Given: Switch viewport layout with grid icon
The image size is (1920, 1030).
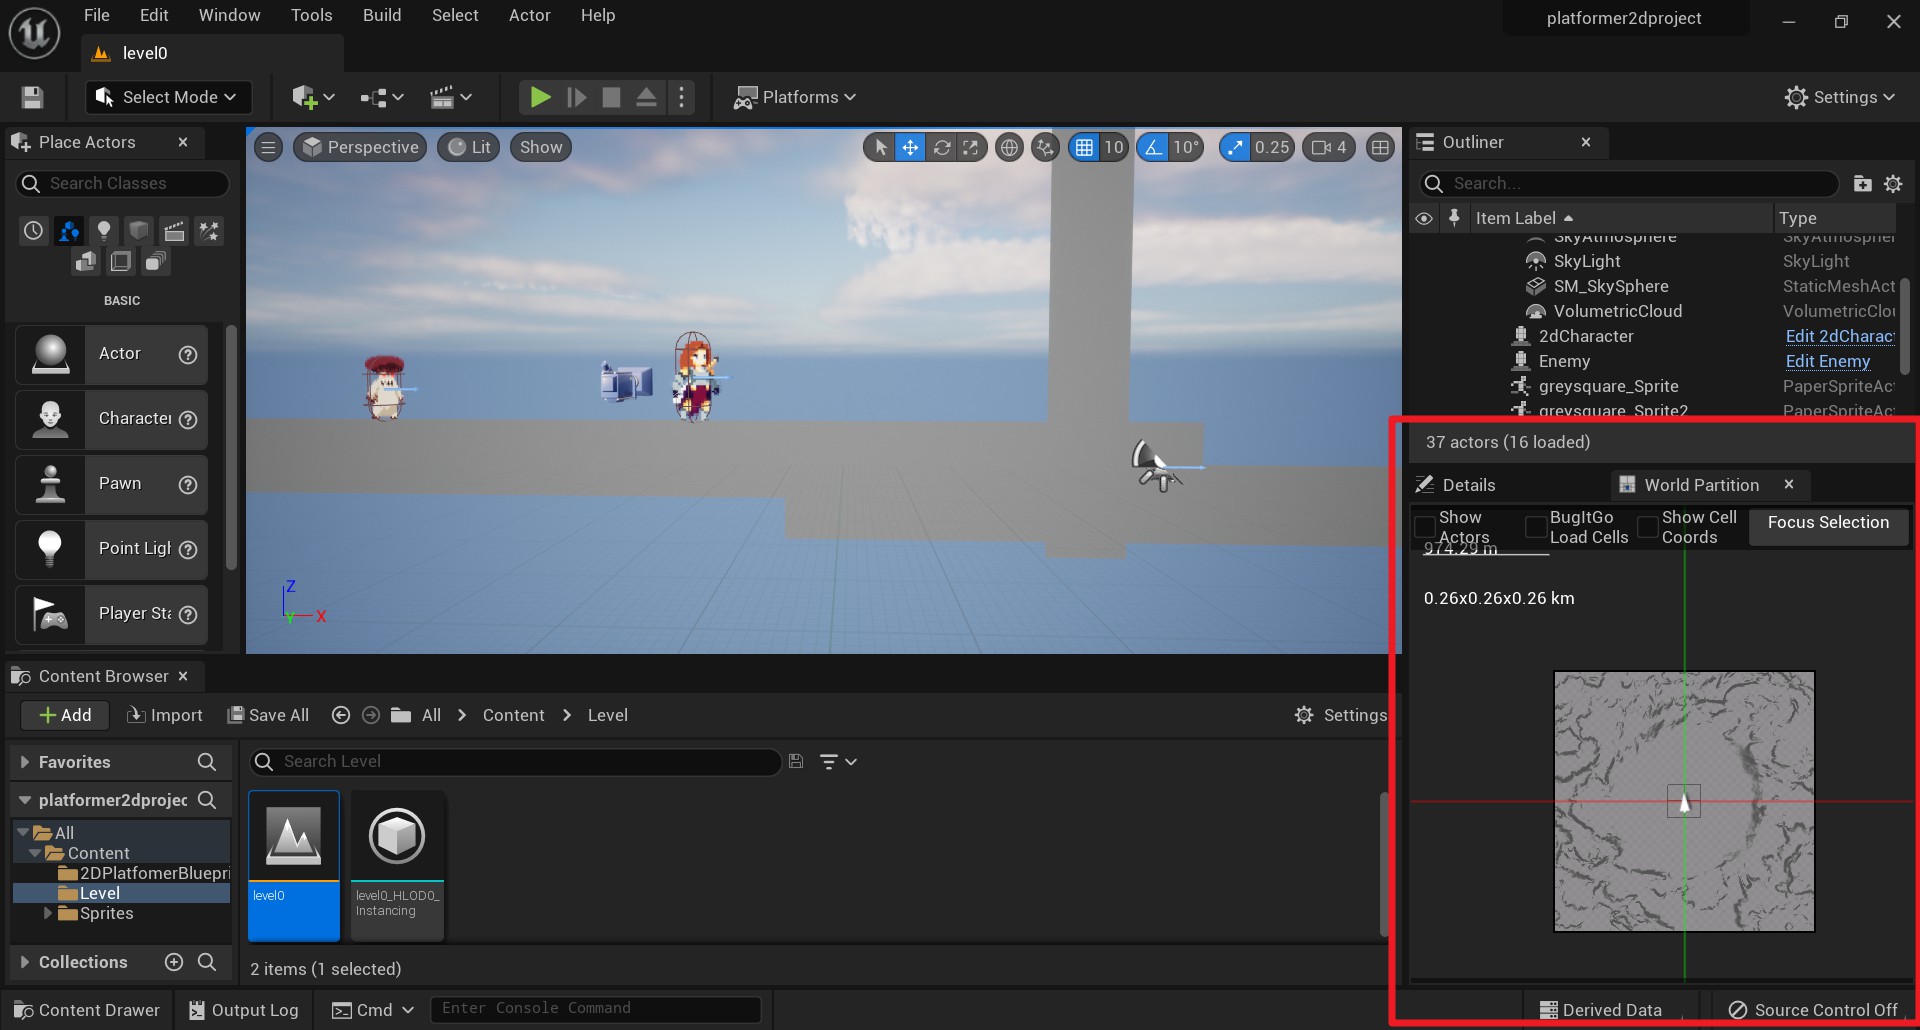Looking at the screenshot, I should coord(1380,148).
